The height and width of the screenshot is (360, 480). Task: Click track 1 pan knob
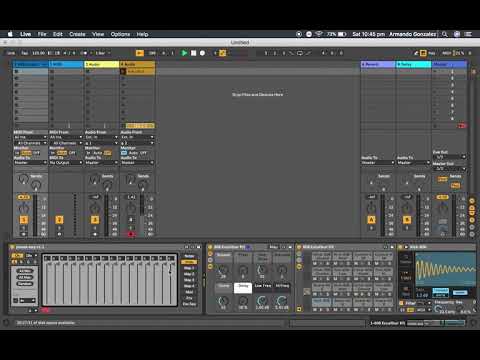click(x=24, y=209)
